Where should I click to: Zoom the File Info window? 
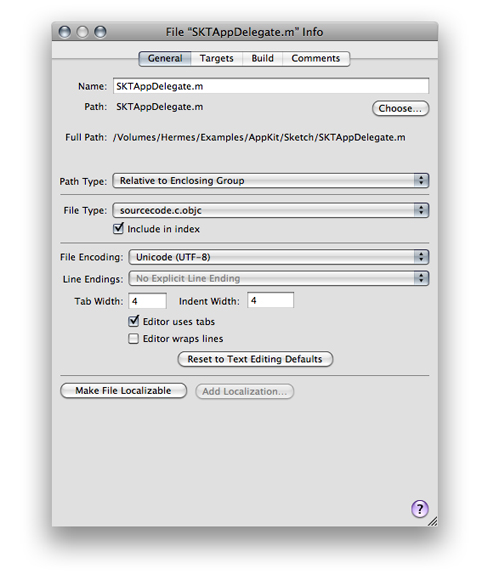tap(100, 32)
